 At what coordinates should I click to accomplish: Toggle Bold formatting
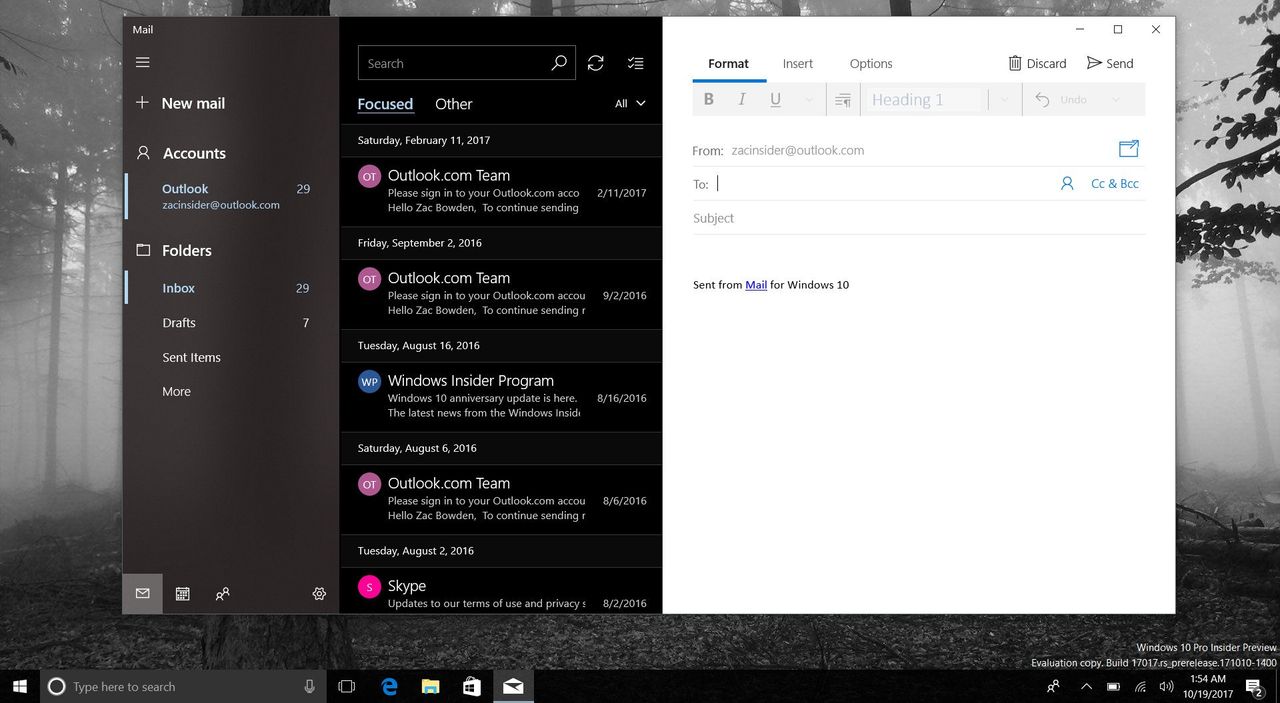click(x=709, y=99)
